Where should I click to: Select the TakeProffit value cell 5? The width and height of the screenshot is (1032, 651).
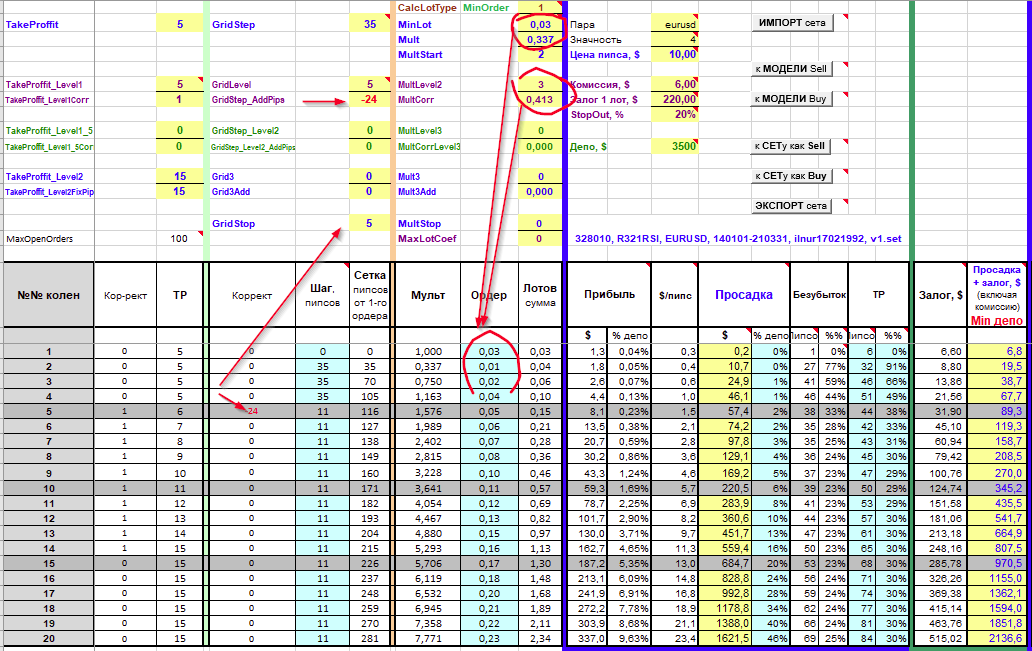[180, 24]
